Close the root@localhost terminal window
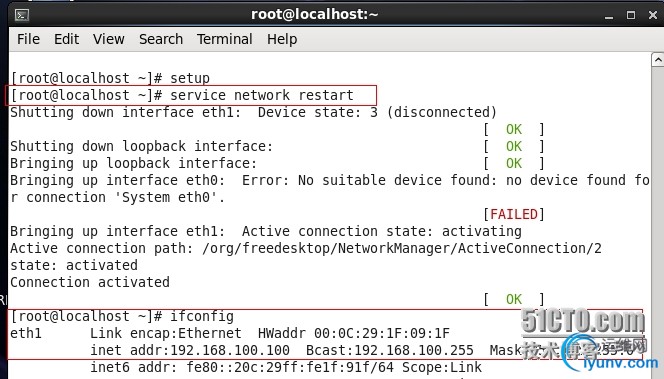 653,15
